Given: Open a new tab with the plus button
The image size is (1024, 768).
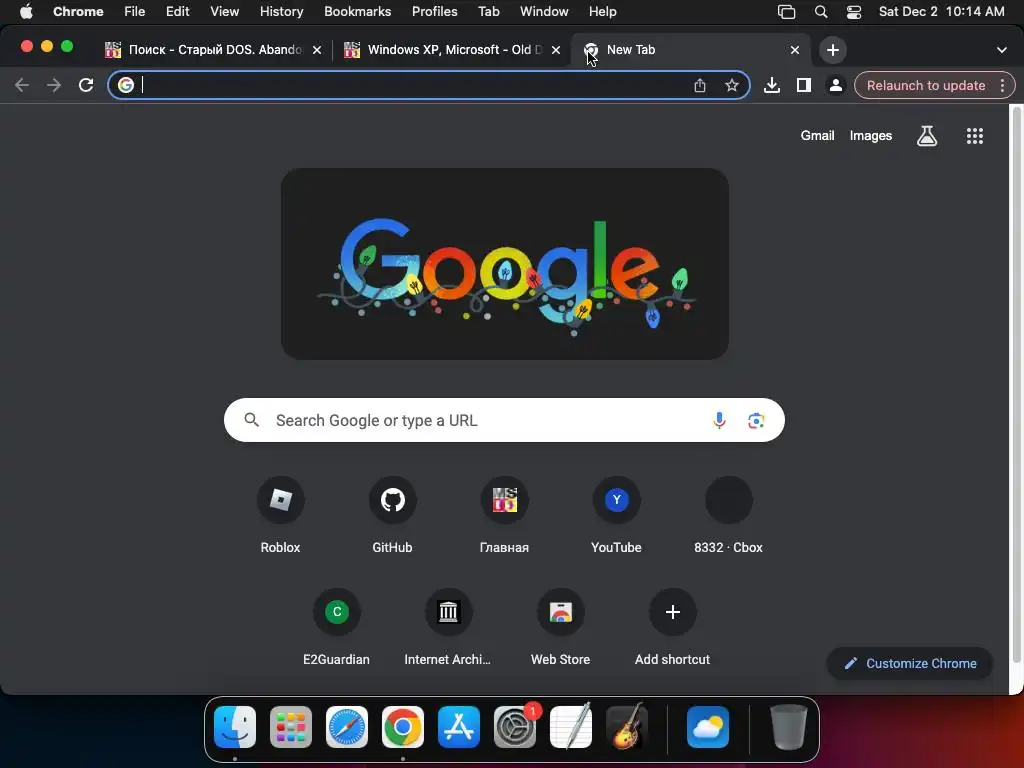Looking at the screenshot, I should click(x=833, y=50).
